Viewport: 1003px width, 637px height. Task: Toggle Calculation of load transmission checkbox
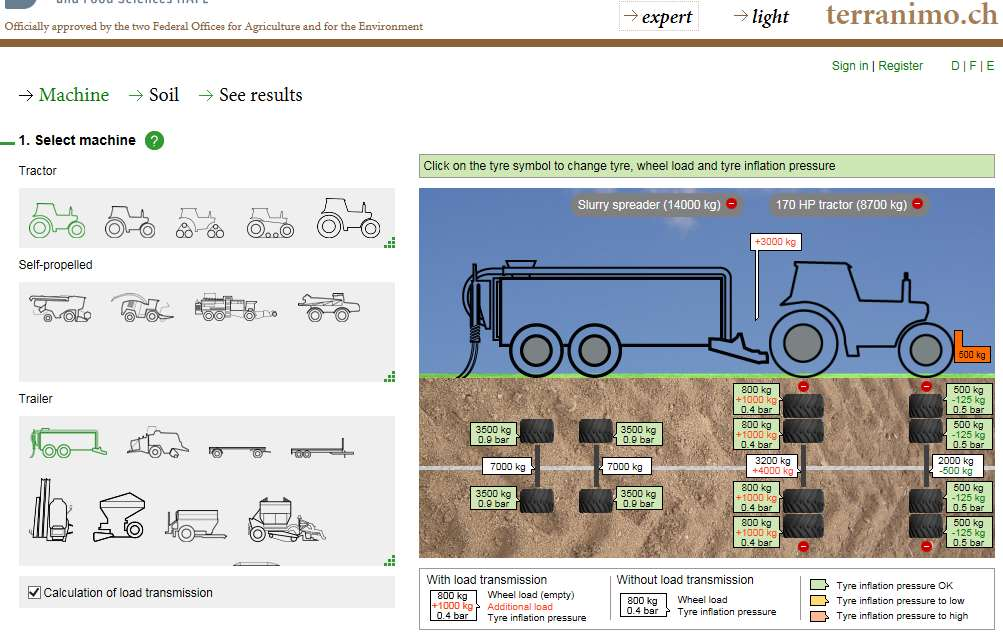pos(35,592)
